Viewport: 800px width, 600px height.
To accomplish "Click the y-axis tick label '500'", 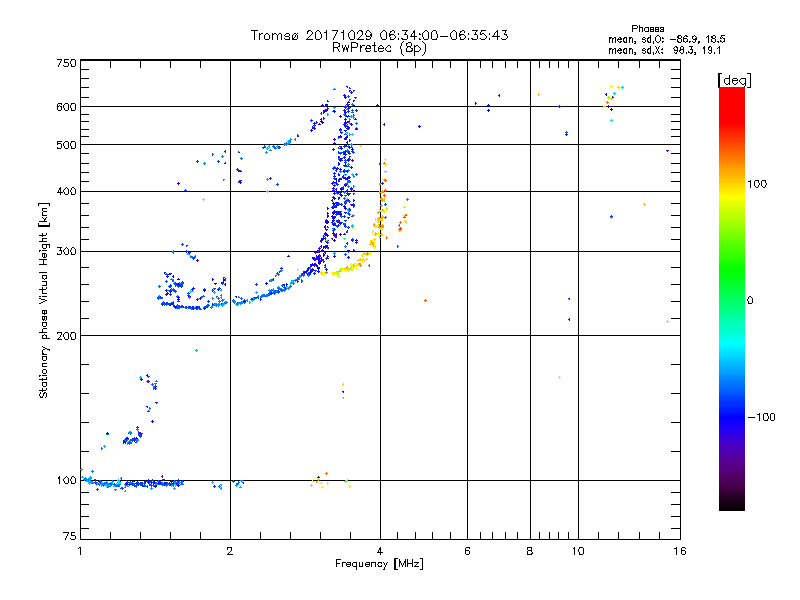I will pyautogui.click(x=66, y=145).
